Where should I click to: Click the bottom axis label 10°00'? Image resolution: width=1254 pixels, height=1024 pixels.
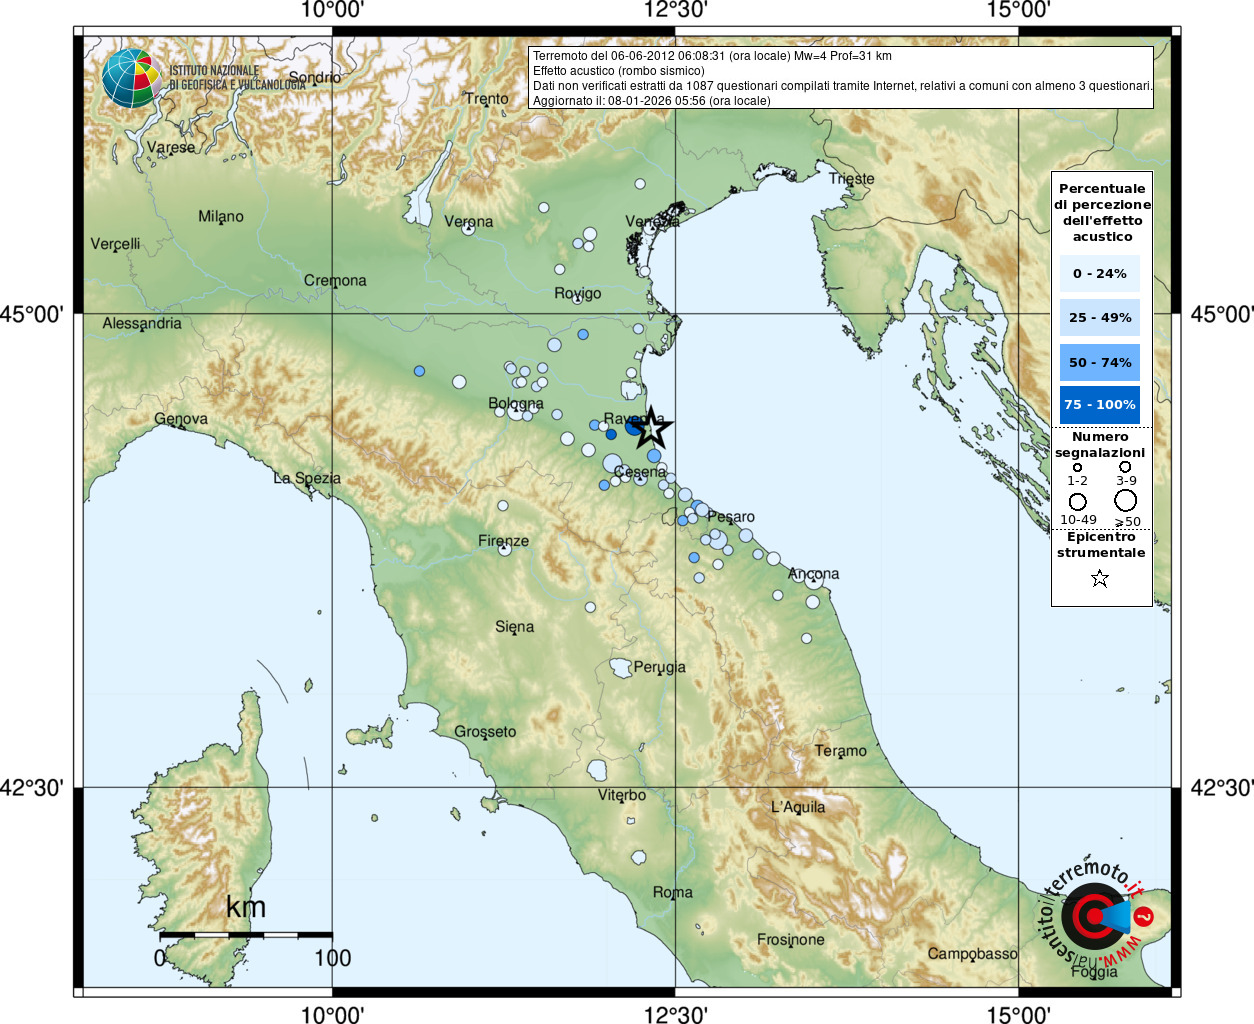click(x=333, y=1014)
